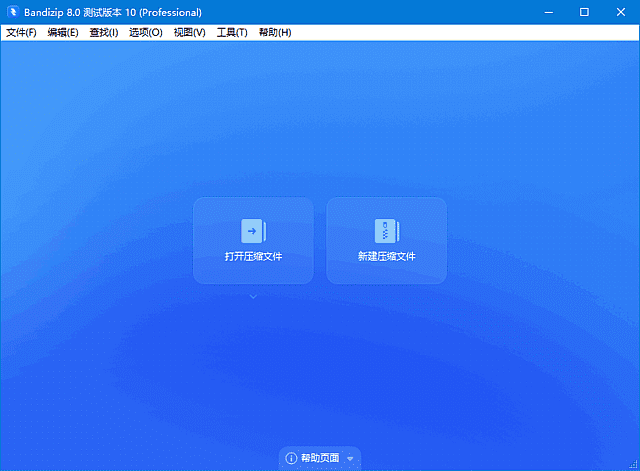The width and height of the screenshot is (640, 471).
Task: Close the Bandizip window
Action: coord(620,12)
